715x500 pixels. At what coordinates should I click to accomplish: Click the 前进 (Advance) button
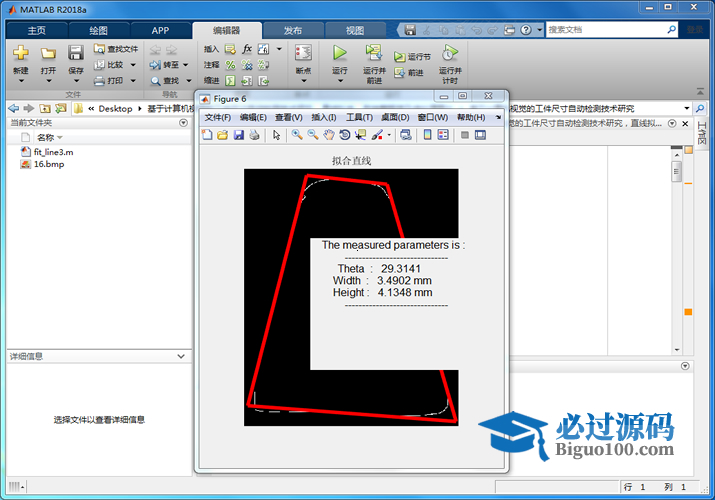409,72
